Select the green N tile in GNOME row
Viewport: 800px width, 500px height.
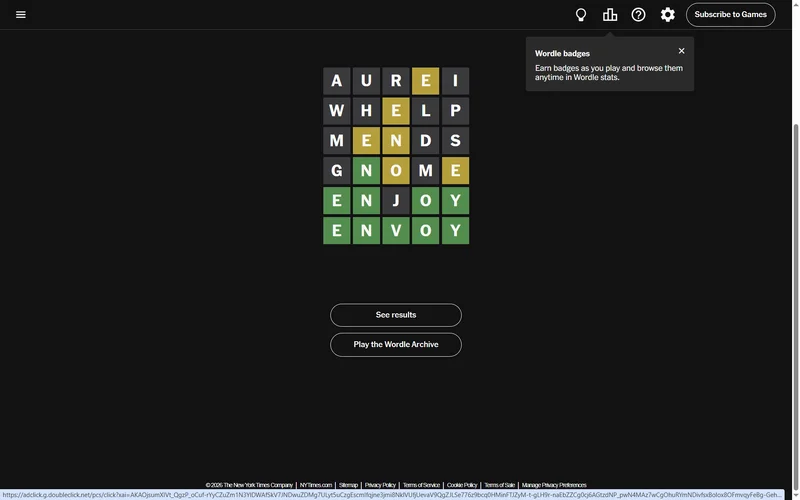pyautogui.click(x=366, y=170)
